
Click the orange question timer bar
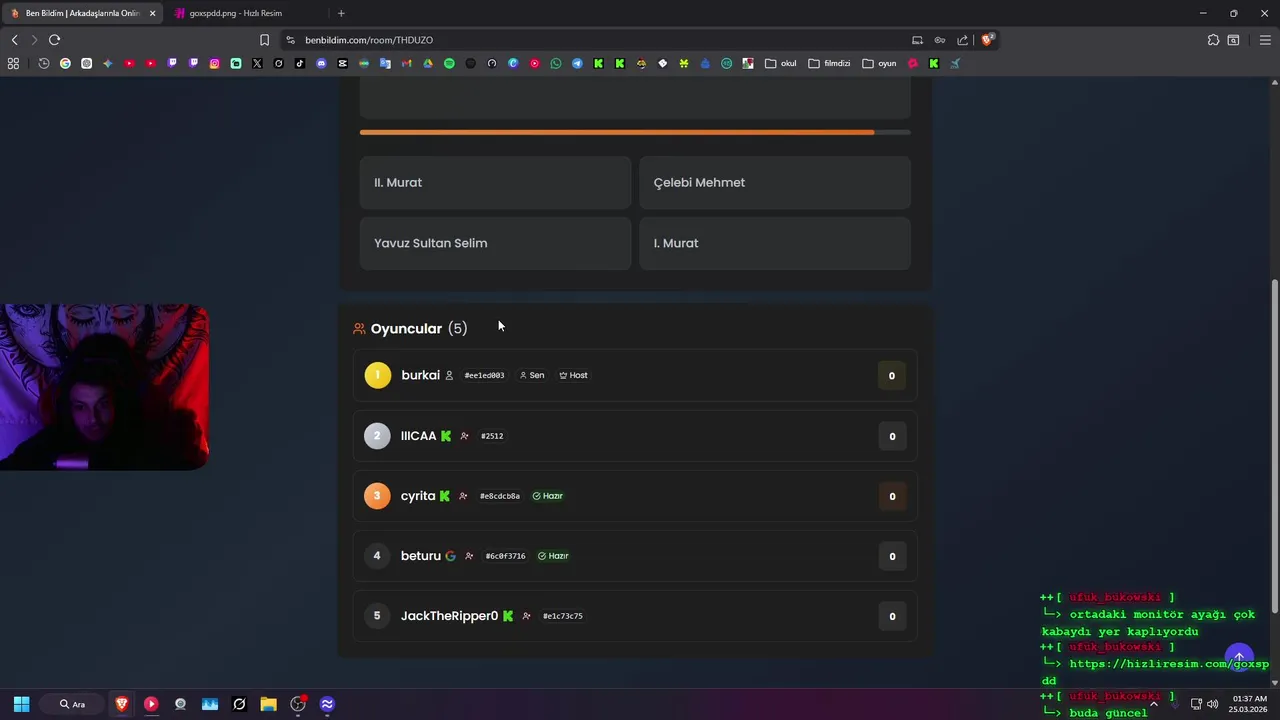tap(616, 132)
